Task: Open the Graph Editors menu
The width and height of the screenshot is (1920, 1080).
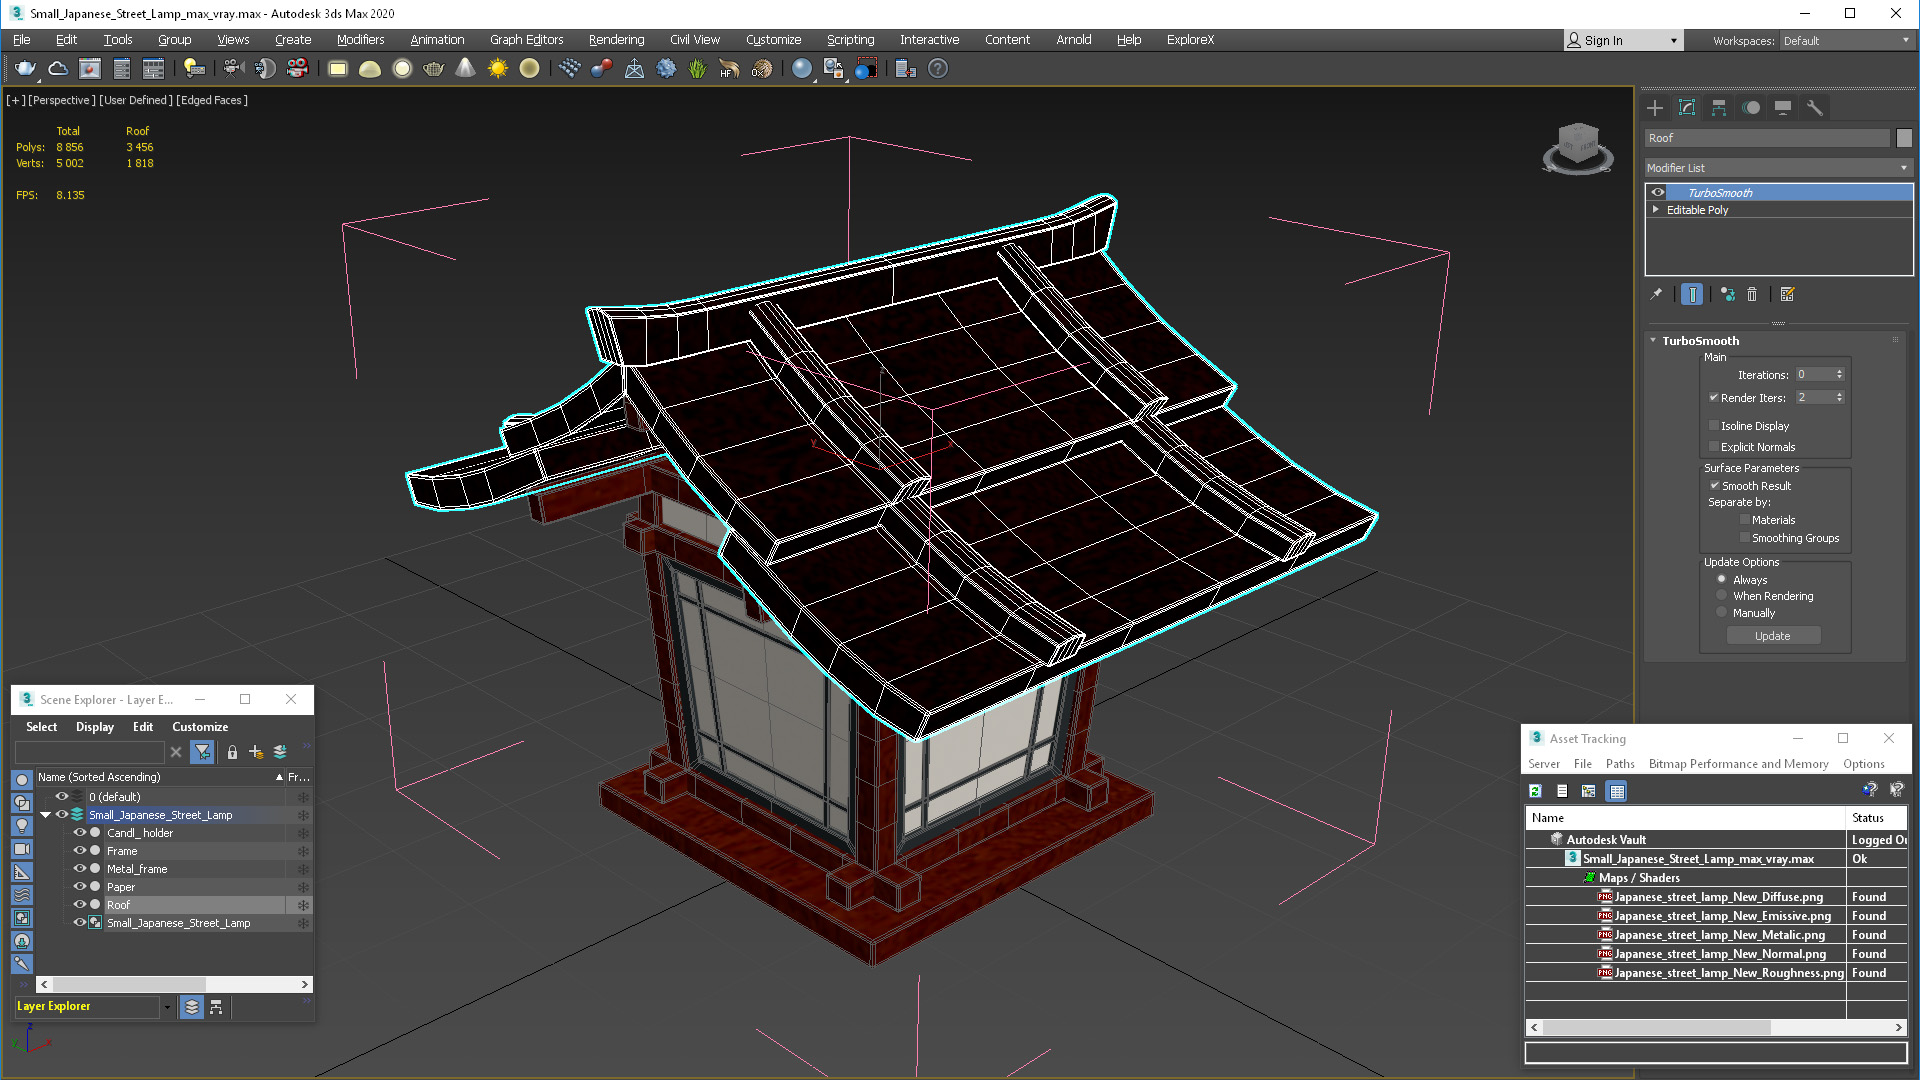Action: pyautogui.click(x=526, y=40)
